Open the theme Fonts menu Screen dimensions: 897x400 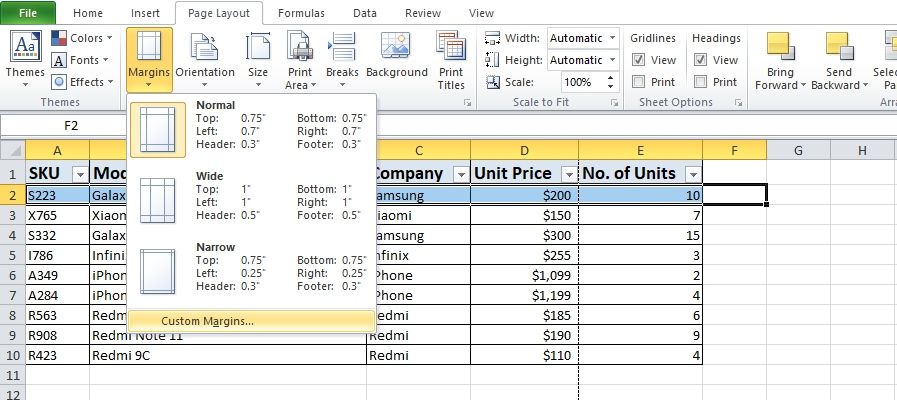81,60
